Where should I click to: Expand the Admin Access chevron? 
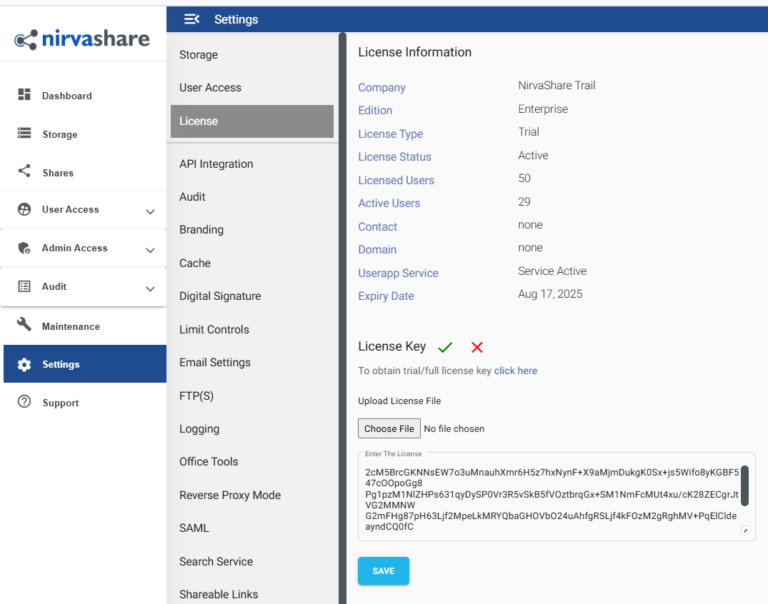(150, 250)
